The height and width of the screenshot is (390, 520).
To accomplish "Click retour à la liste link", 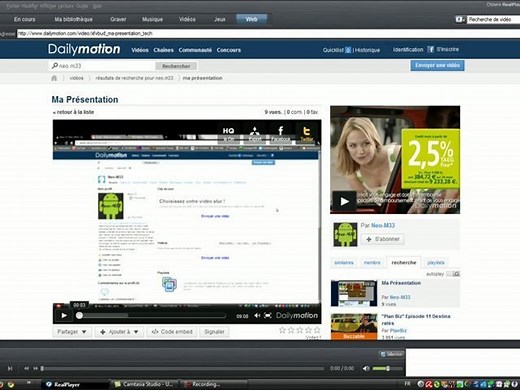I will click(73, 112).
